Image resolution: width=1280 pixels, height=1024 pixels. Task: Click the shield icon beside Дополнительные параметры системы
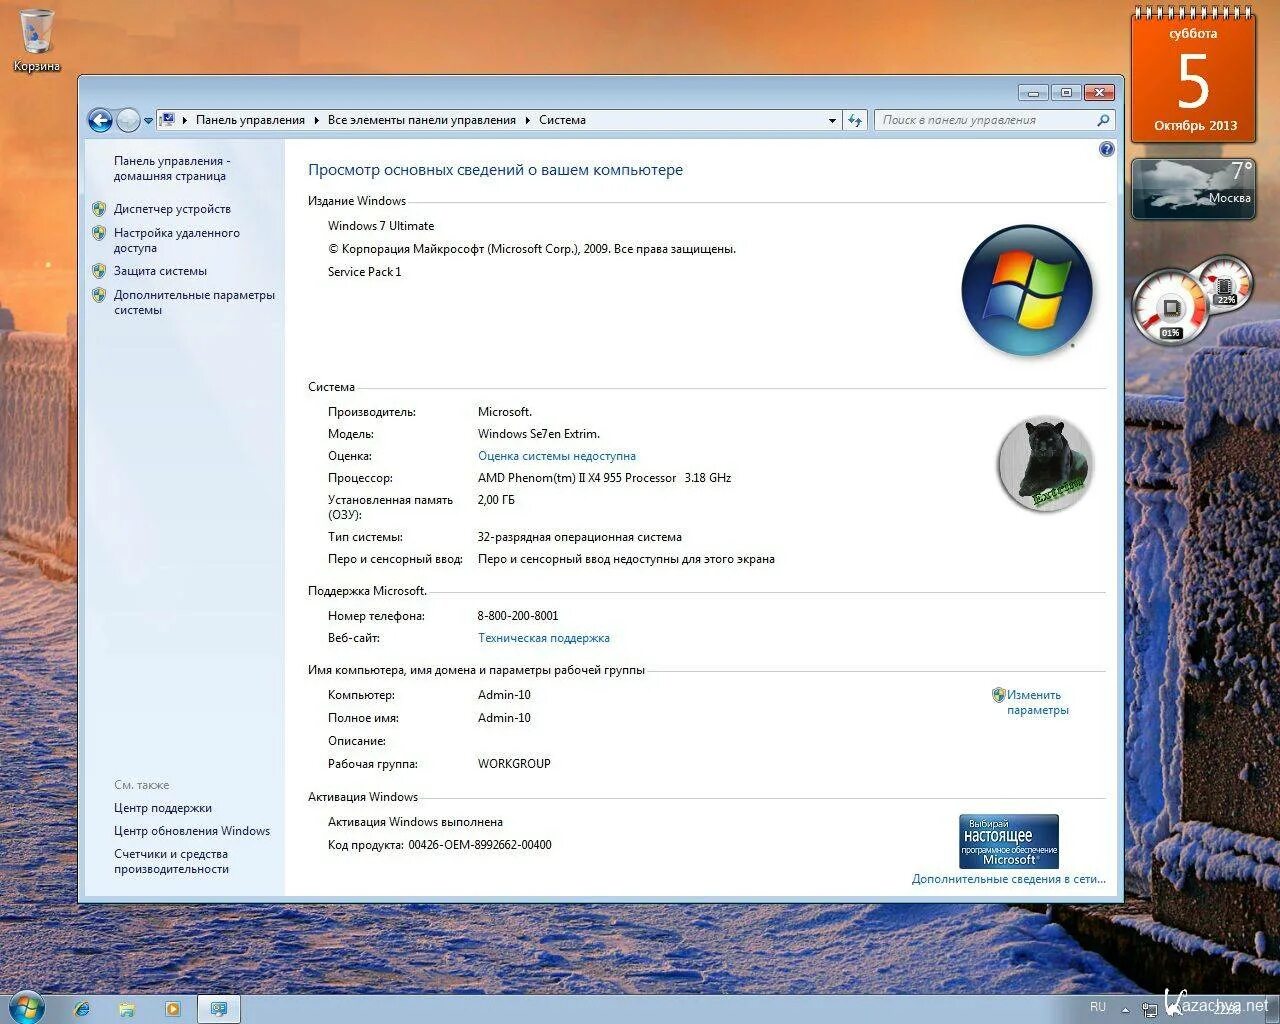(x=99, y=295)
